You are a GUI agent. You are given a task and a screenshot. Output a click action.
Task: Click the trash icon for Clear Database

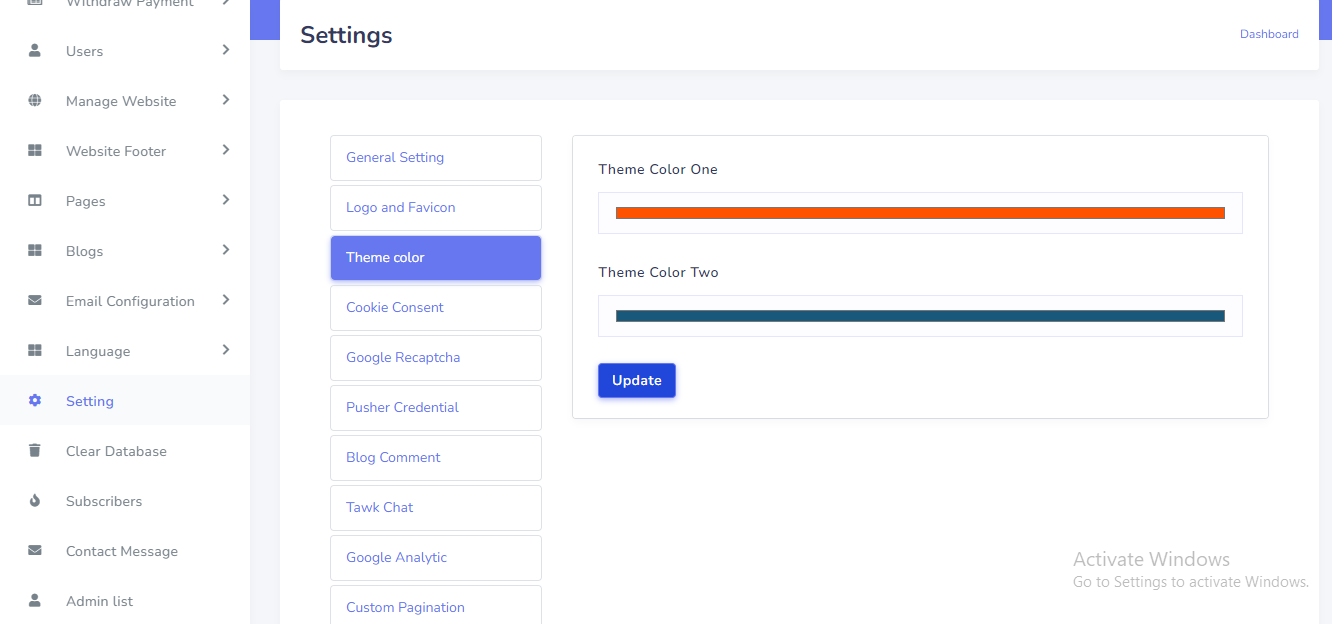[35, 451]
